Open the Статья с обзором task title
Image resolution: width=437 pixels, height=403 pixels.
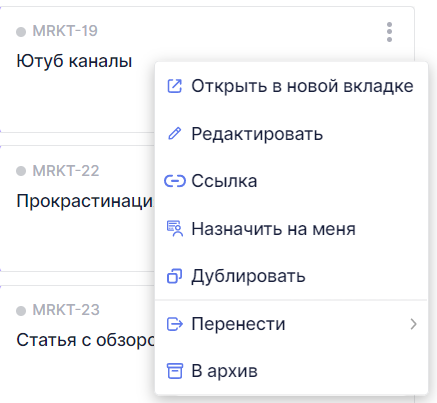[85, 340]
